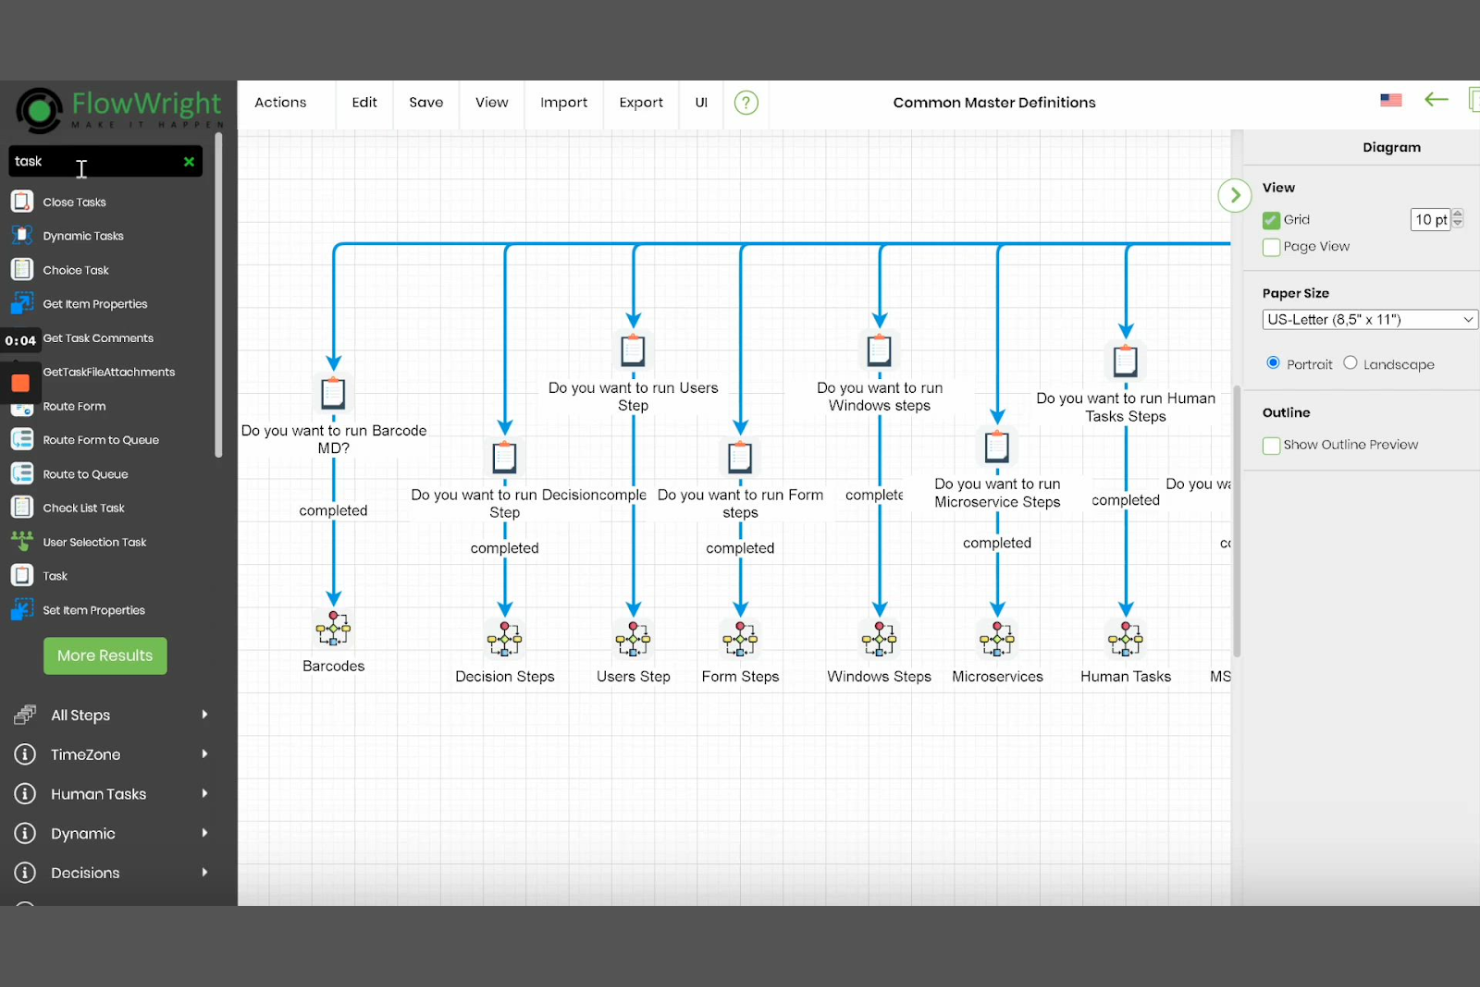
Task: Disable the Grid checkbox
Action: 1271,219
